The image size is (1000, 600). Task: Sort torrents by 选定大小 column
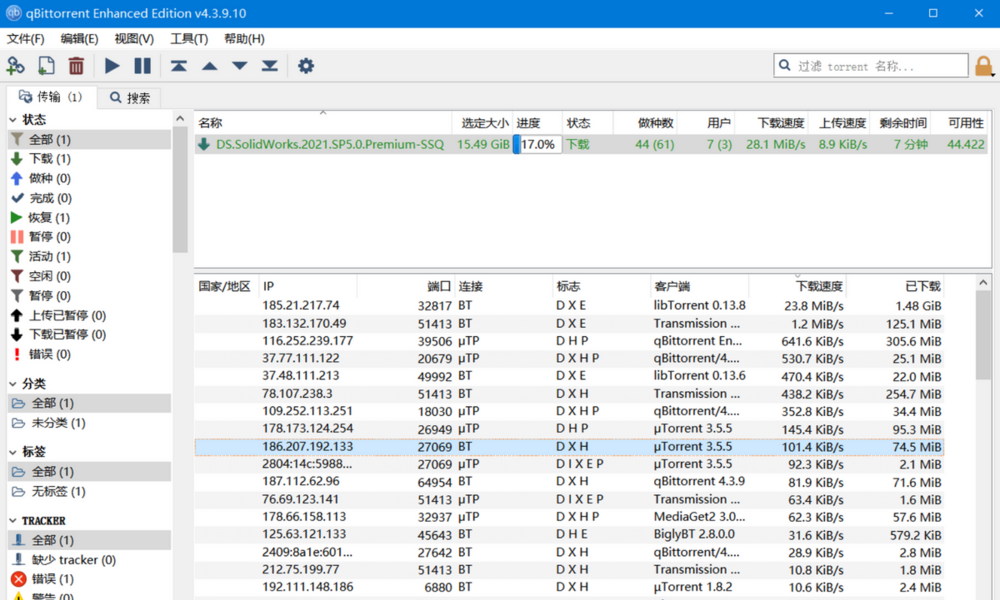(483, 122)
